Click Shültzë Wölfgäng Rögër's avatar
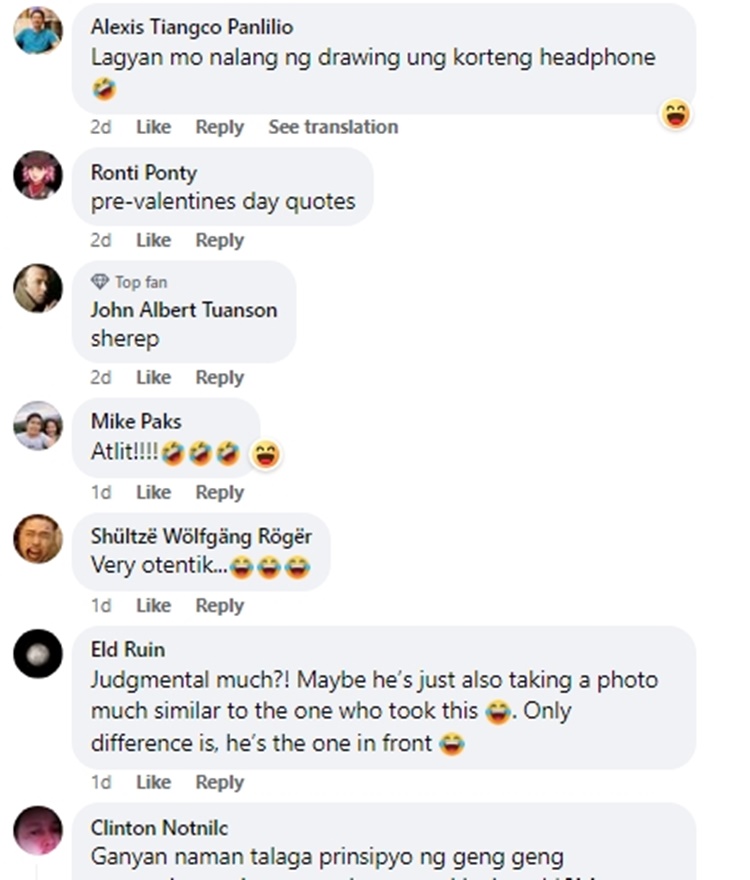The image size is (750, 880). (x=38, y=540)
